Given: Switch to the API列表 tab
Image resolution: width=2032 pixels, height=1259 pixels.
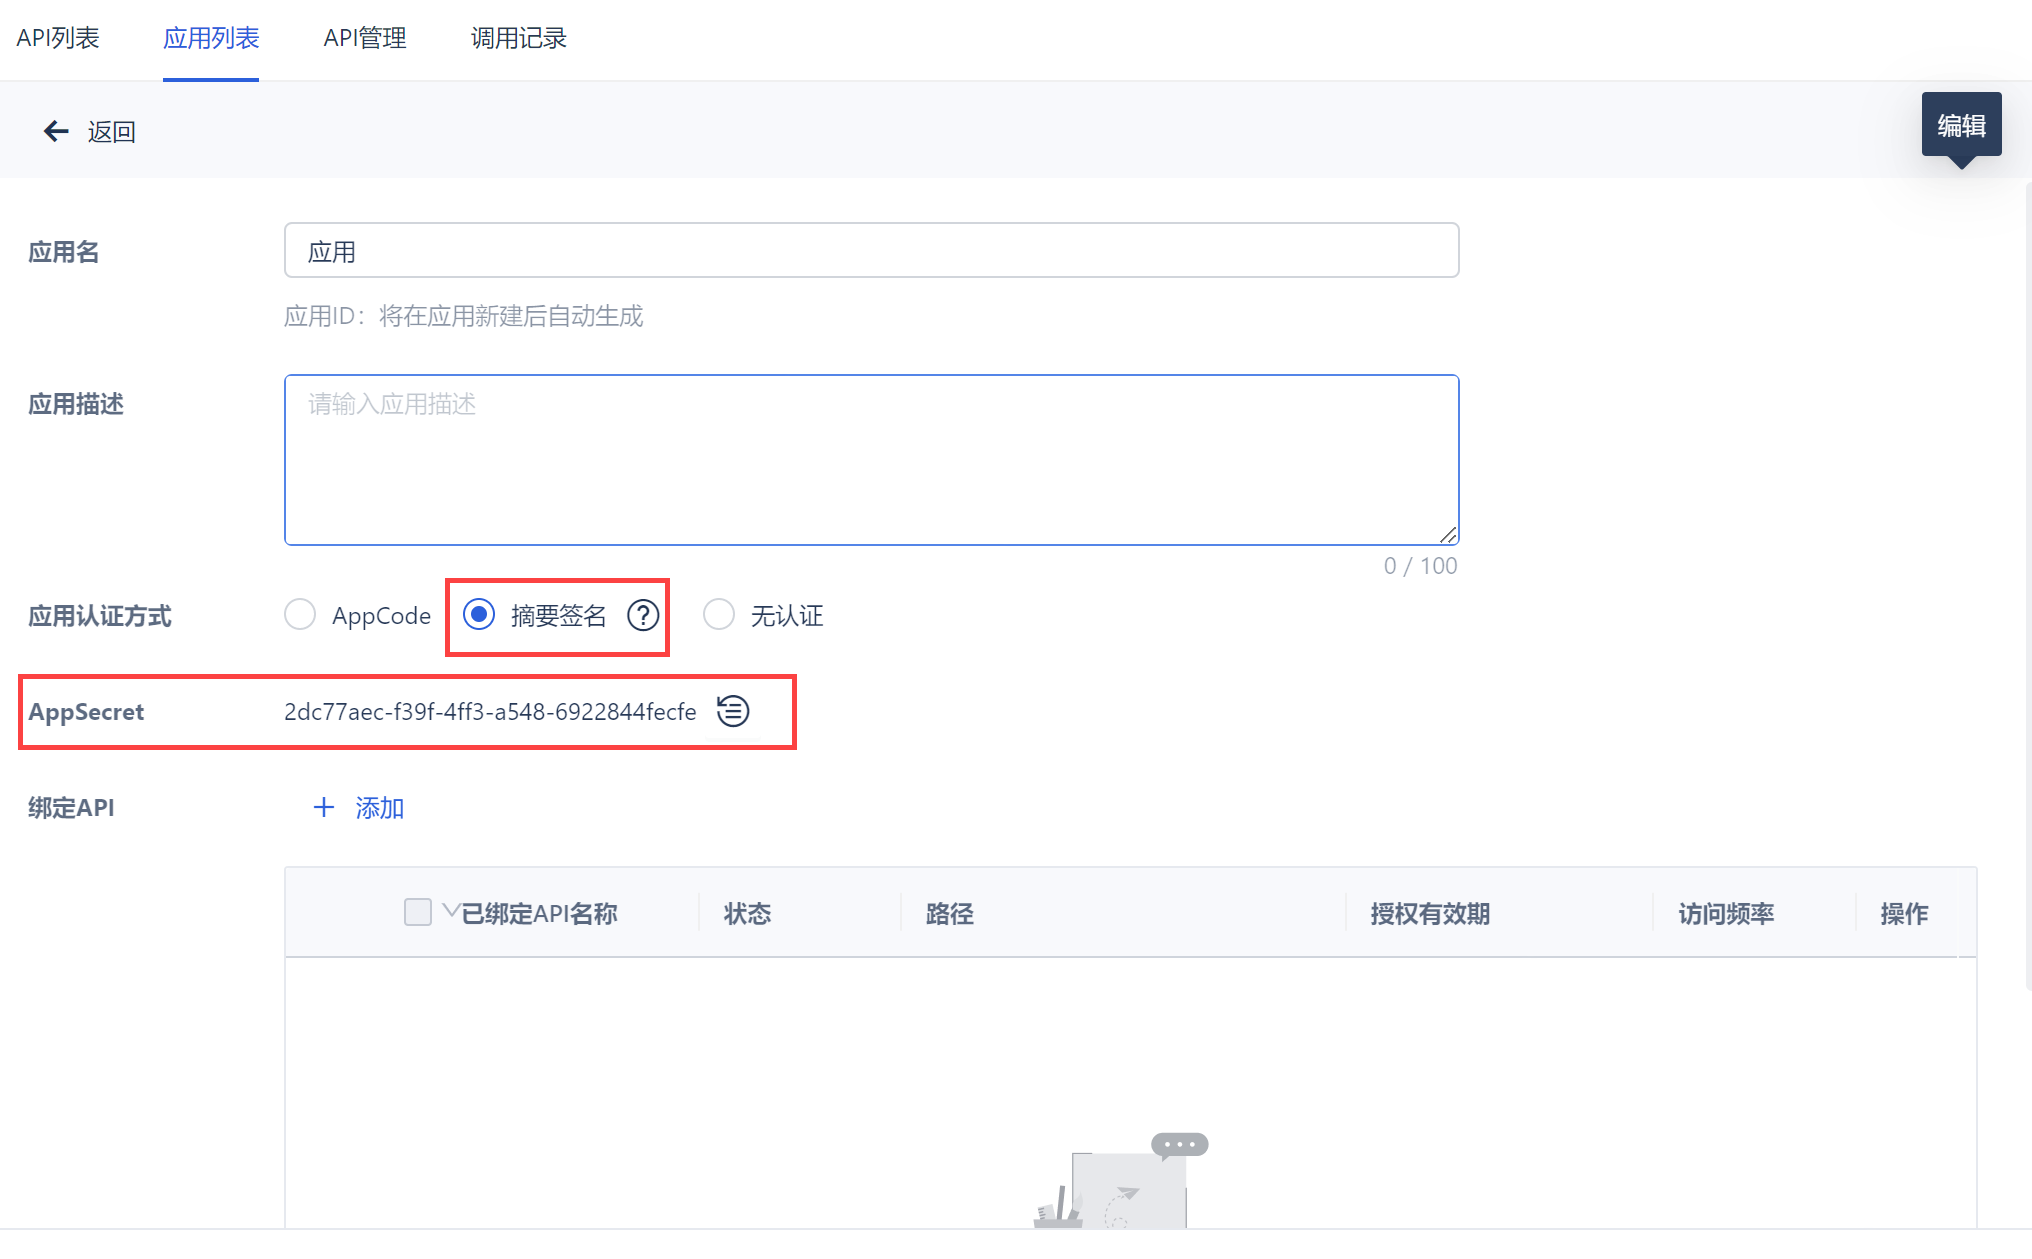Looking at the screenshot, I should coord(58,38).
